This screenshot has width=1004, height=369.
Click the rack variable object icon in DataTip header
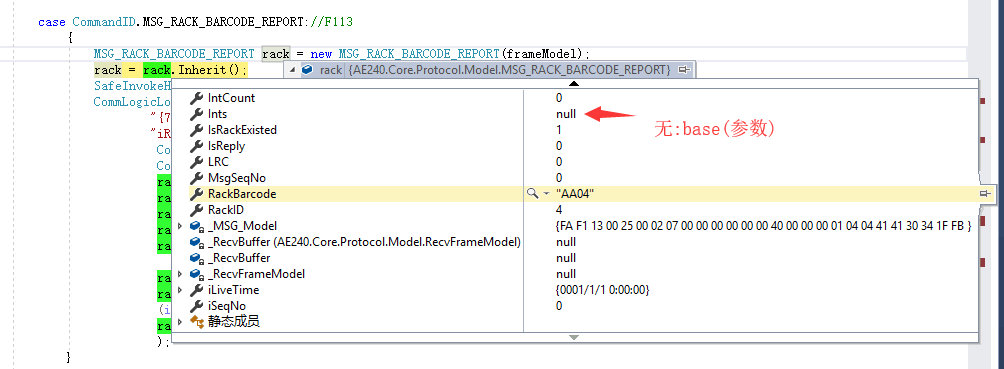307,70
